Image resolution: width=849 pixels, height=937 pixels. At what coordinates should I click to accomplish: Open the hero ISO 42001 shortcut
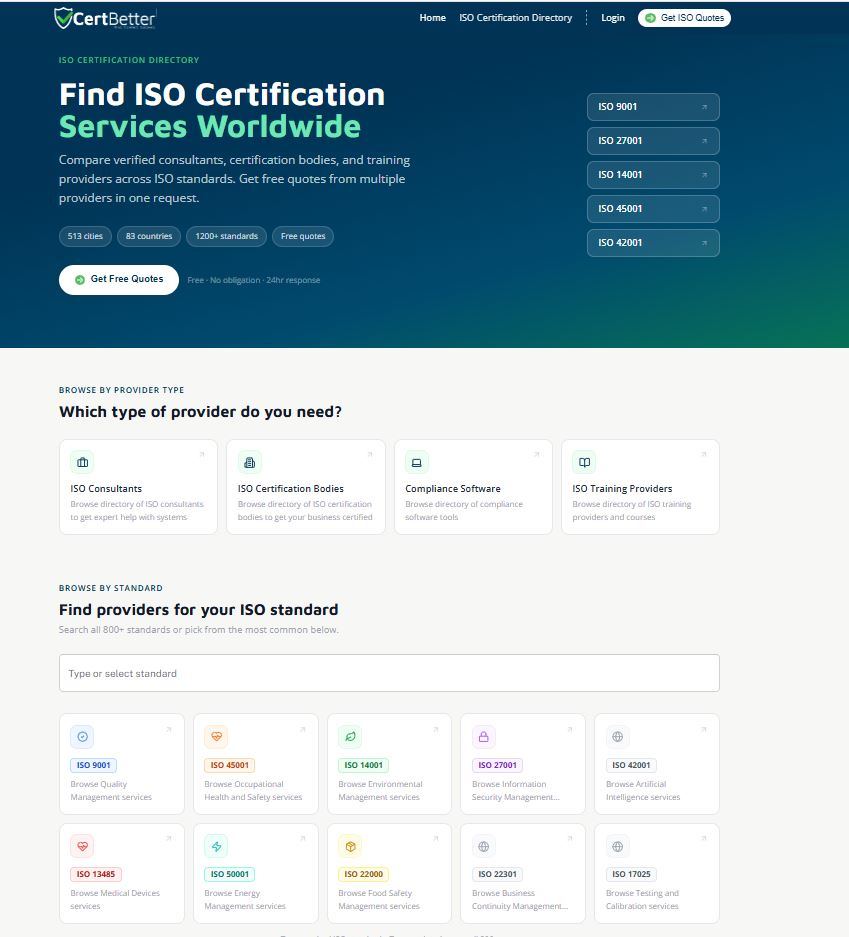tap(653, 243)
